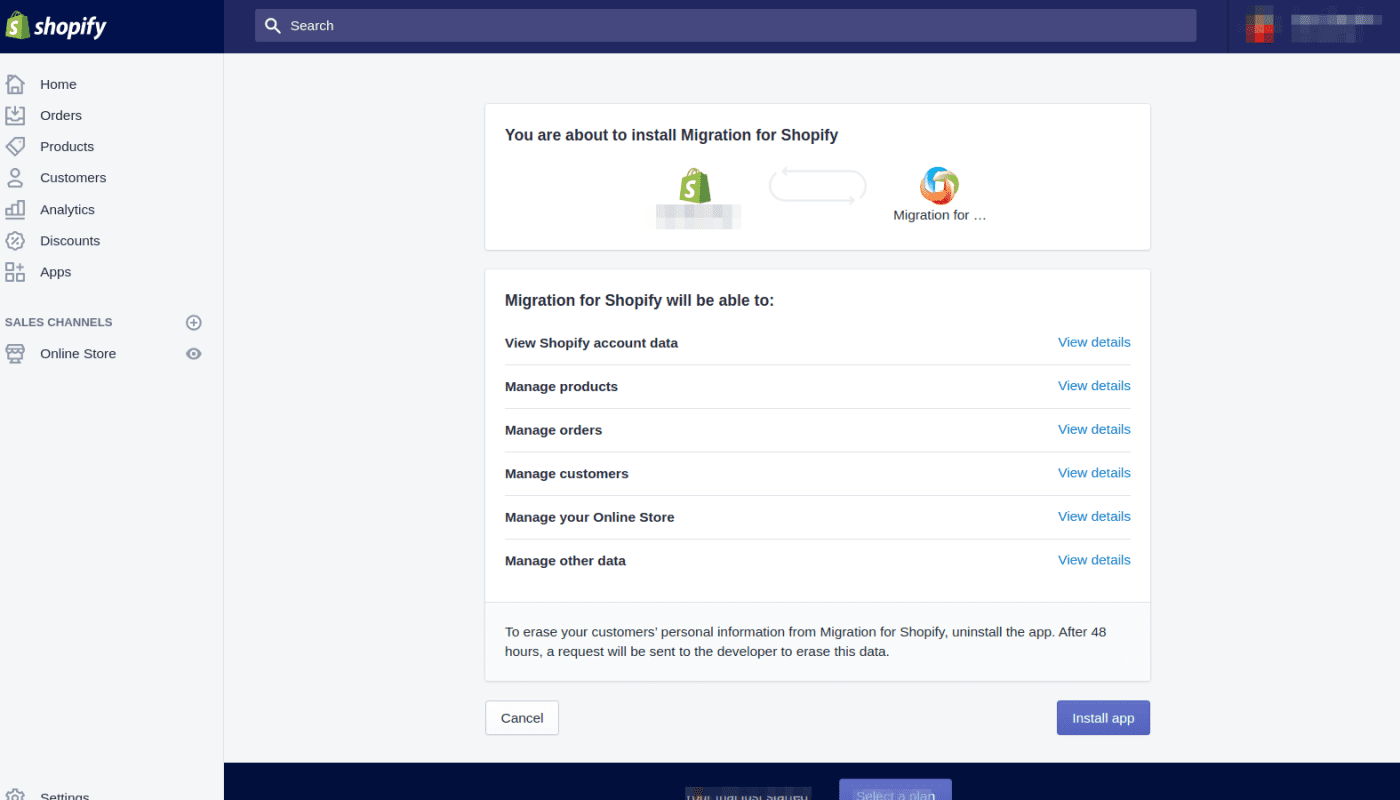1400x800 pixels.
Task: Open Orders in the sidebar
Action: (x=61, y=115)
